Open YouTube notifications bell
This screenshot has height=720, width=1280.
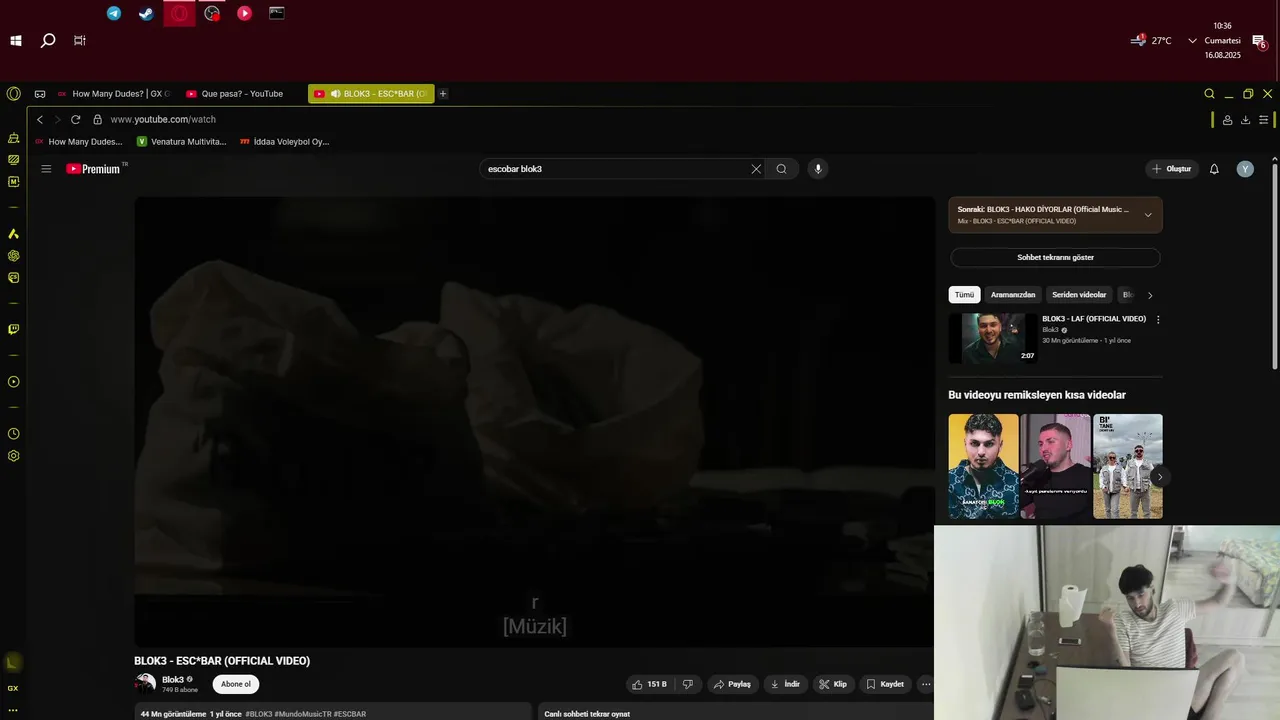pos(1214,169)
